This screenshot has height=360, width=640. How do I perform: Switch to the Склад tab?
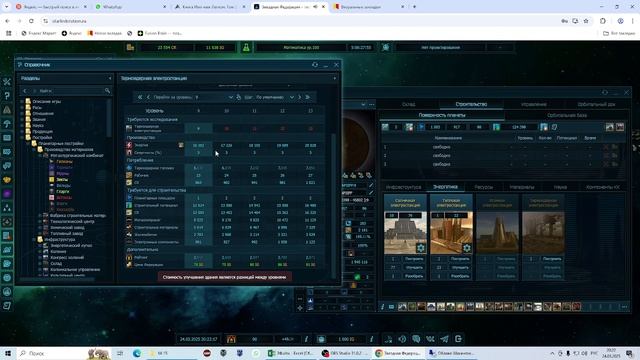pyautogui.click(x=409, y=104)
